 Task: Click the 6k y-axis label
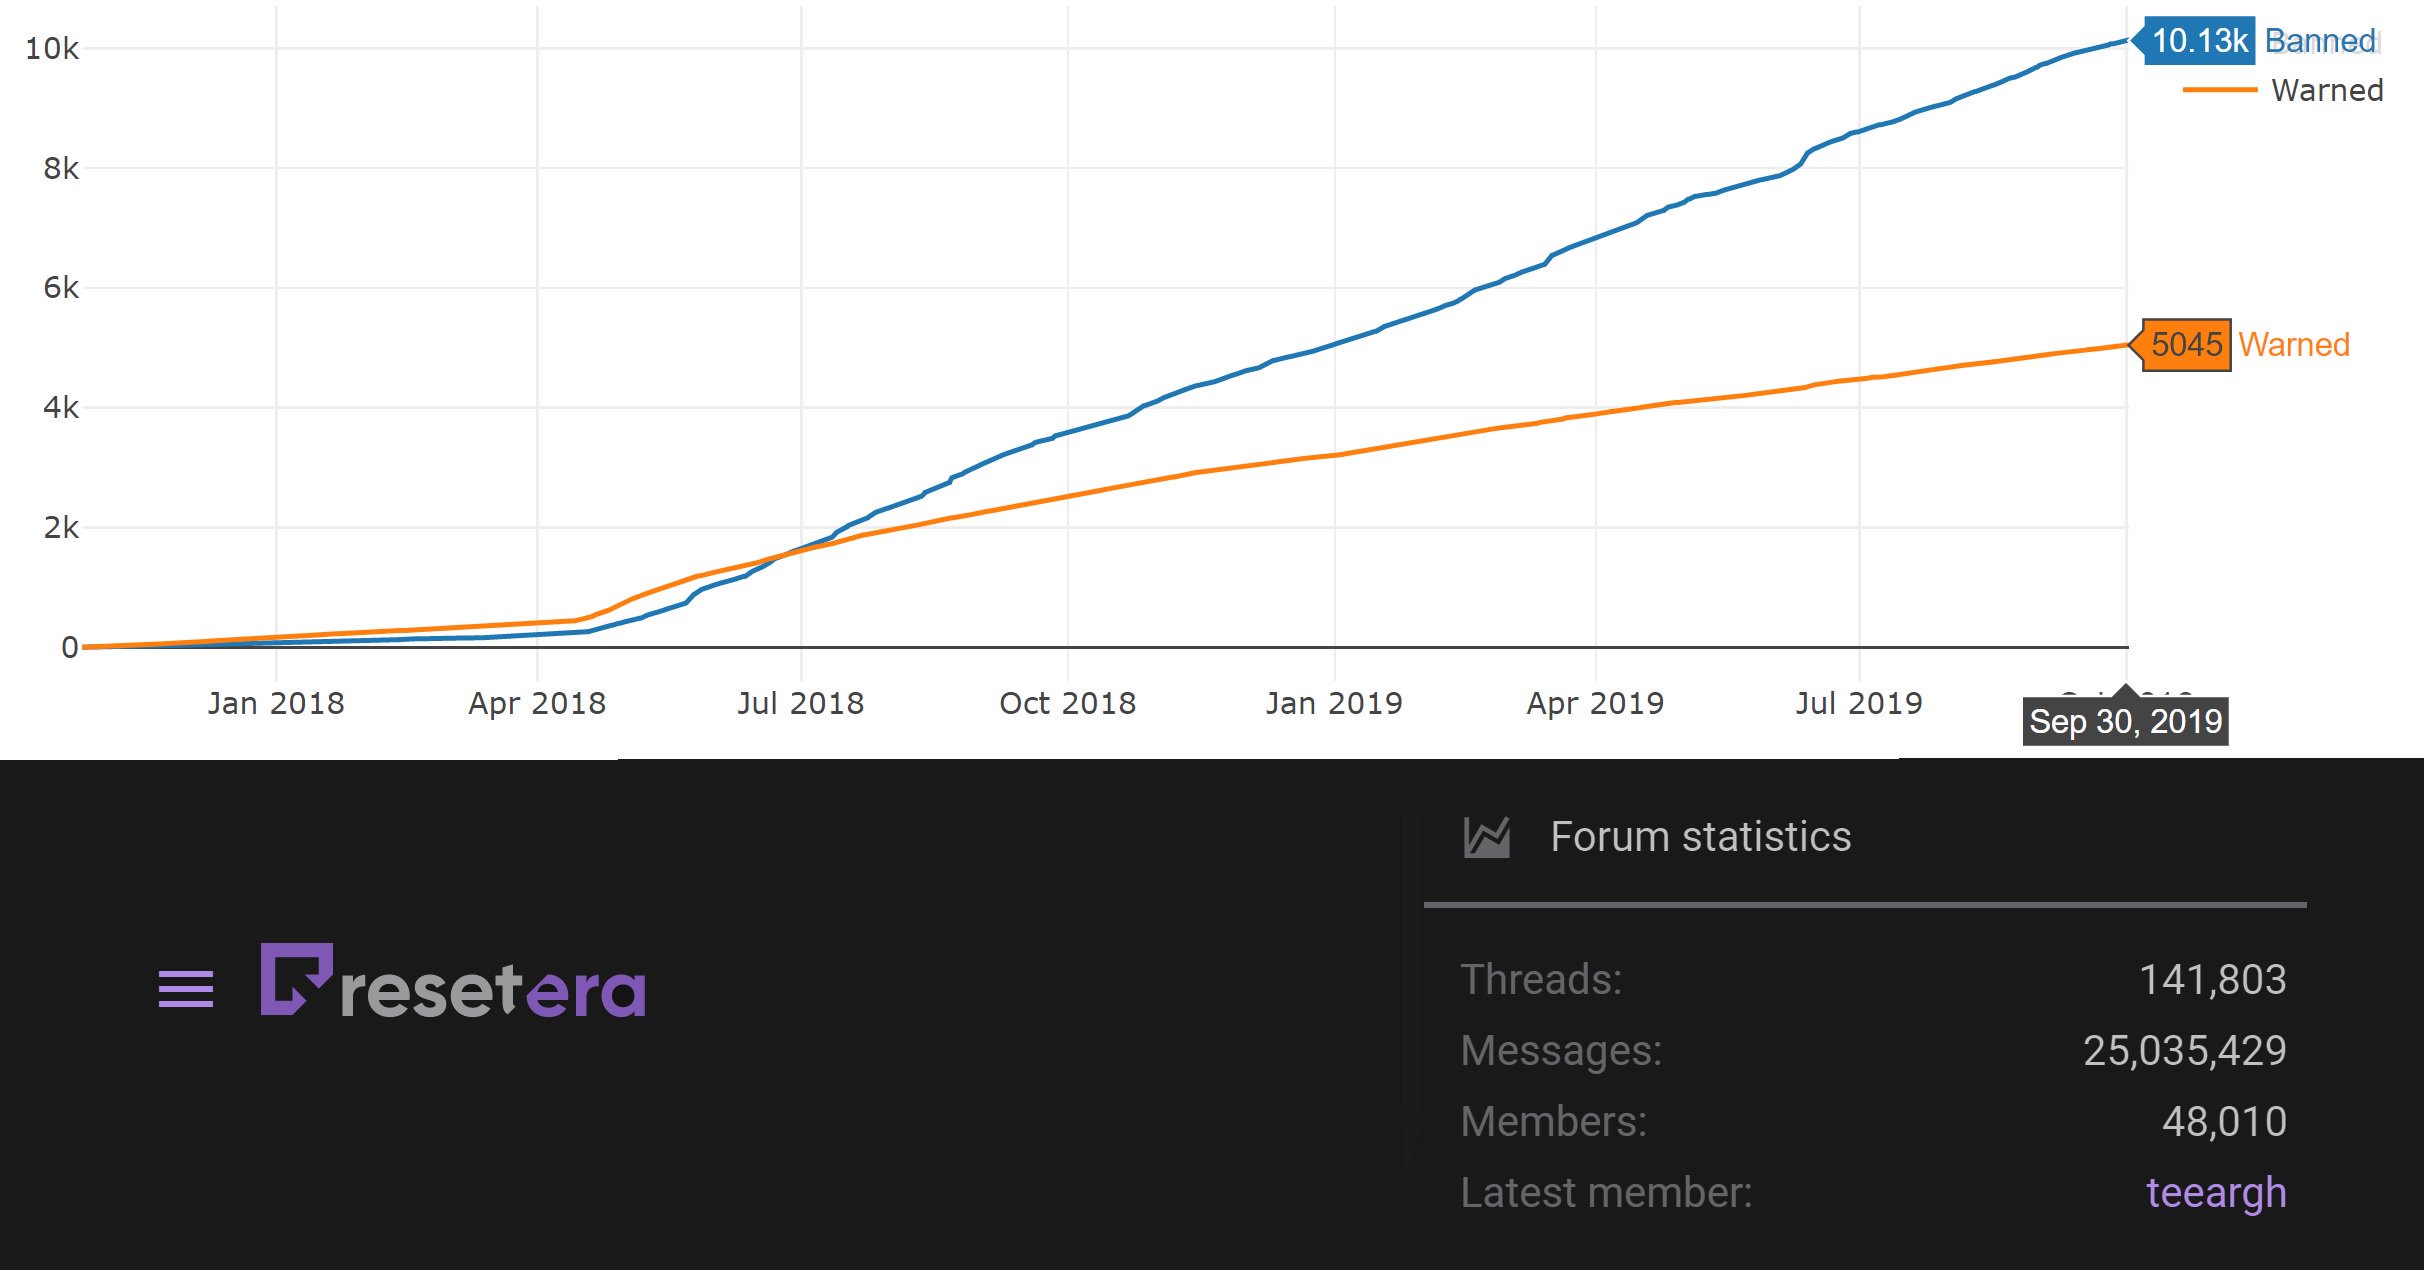[x=61, y=288]
